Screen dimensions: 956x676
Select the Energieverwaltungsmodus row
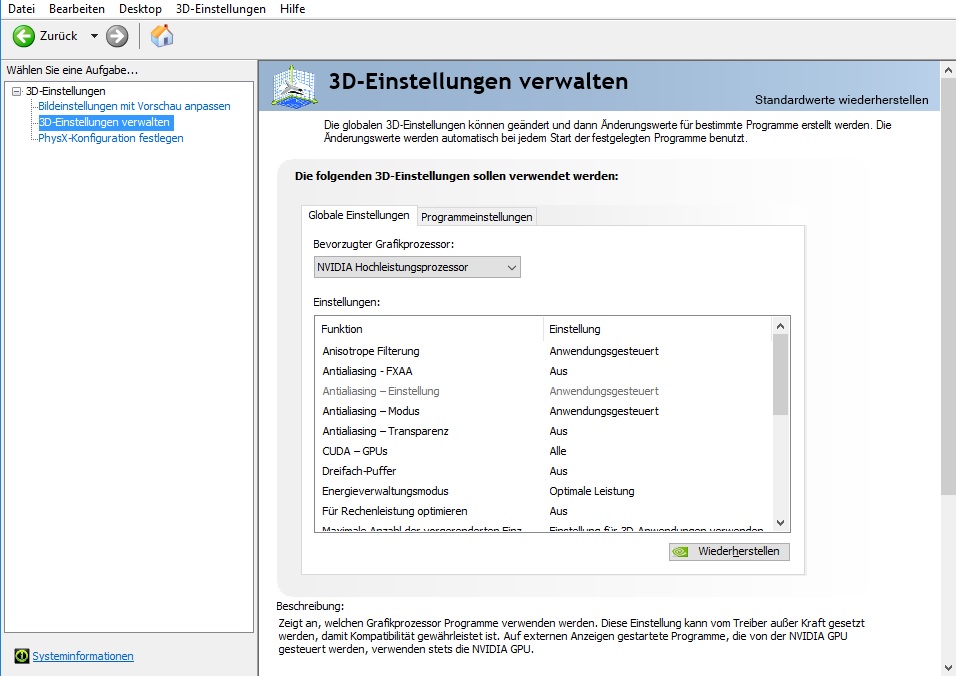(543, 491)
